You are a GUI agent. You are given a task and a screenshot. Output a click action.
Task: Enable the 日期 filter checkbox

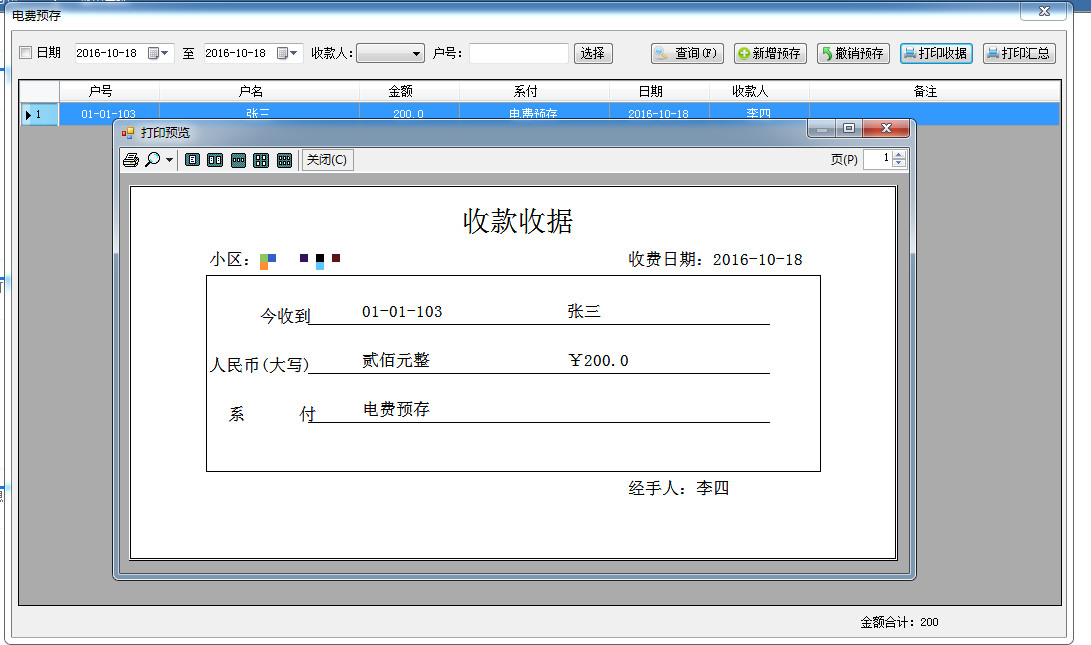tap(26, 53)
